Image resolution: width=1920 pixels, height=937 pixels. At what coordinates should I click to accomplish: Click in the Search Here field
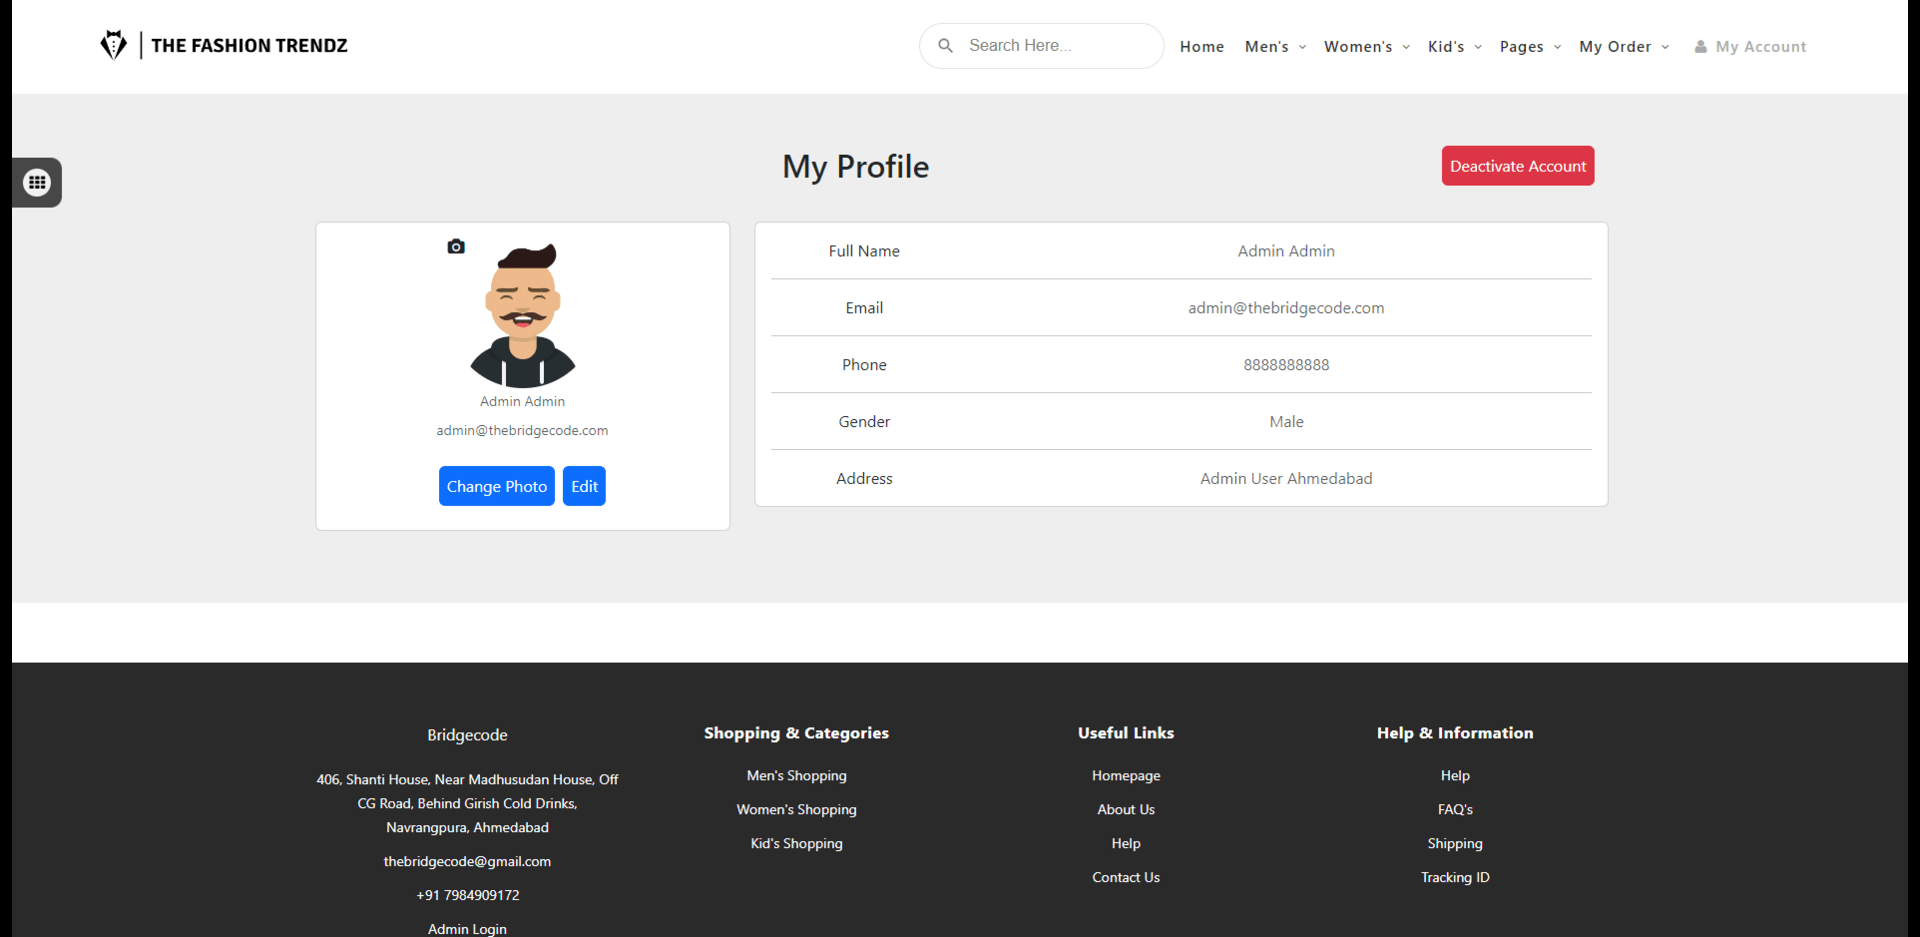tap(1042, 46)
